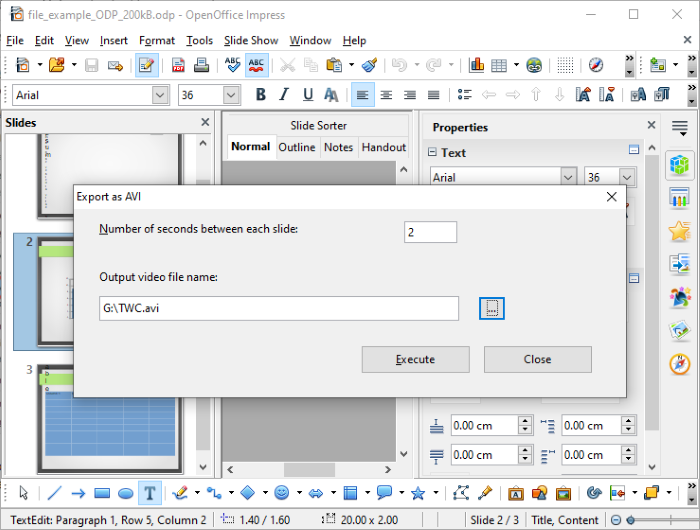Click Reduce Font size icon
The image size is (700, 530).
tap(606, 95)
